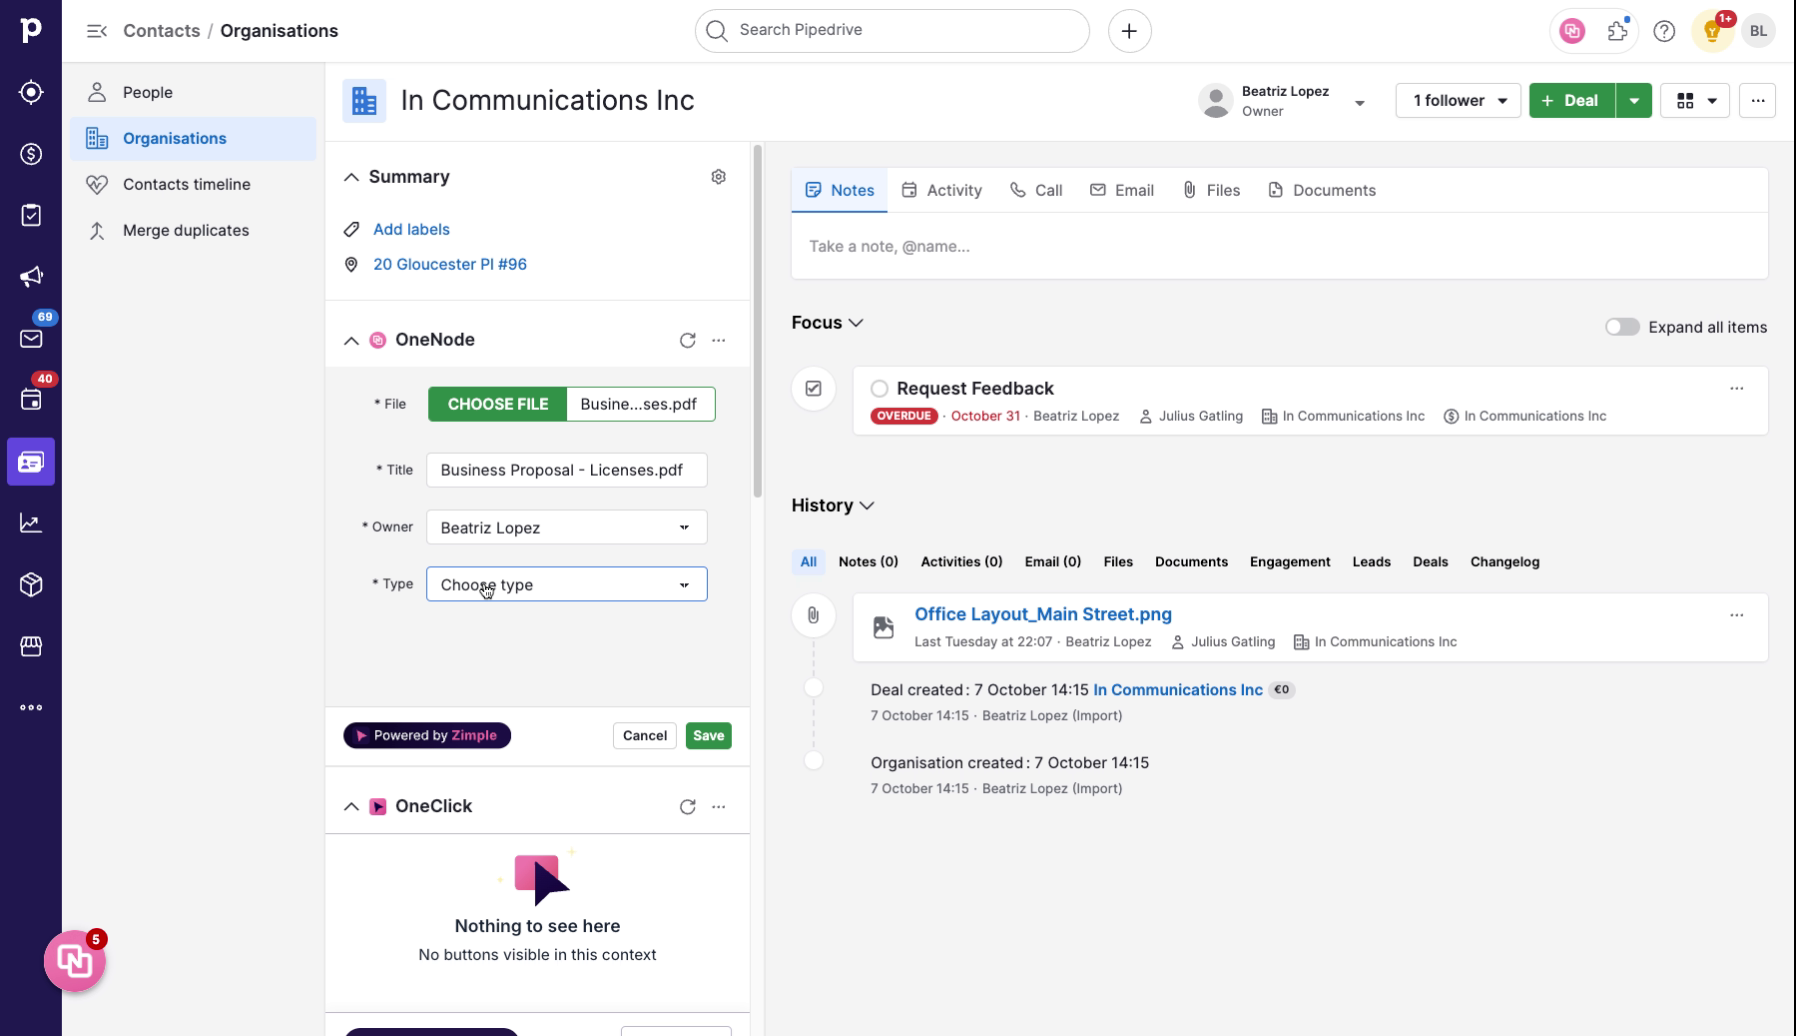Image resolution: width=1796 pixels, height=1036 pixels.
Task: Click the Add labels link
Action: point(411,229)
